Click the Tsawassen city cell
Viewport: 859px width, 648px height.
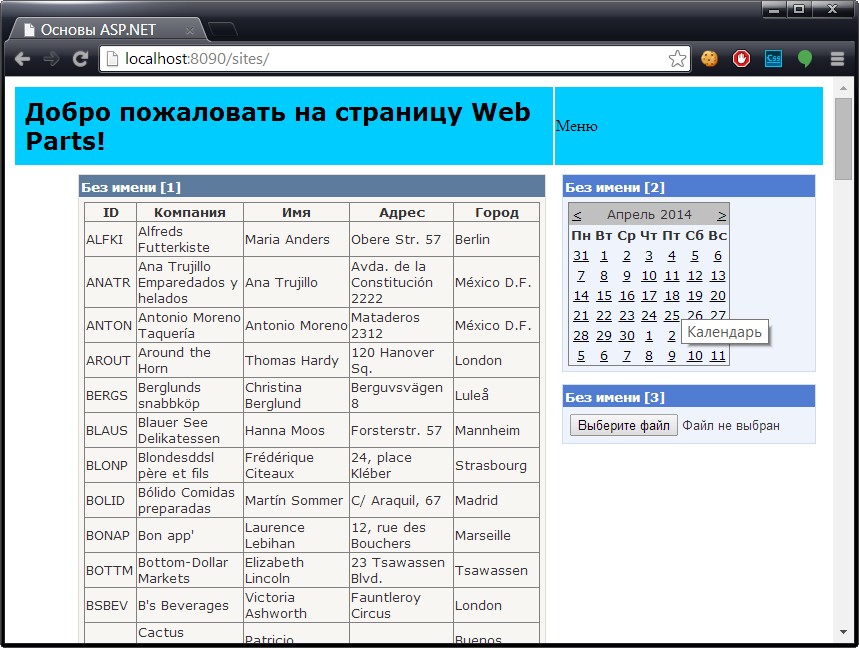(x=496, y=570)
